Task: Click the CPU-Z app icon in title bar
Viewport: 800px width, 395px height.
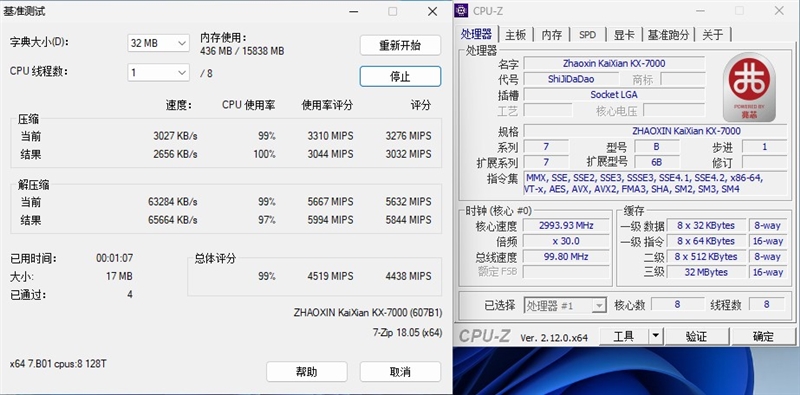Action: [x=462, y=10]
